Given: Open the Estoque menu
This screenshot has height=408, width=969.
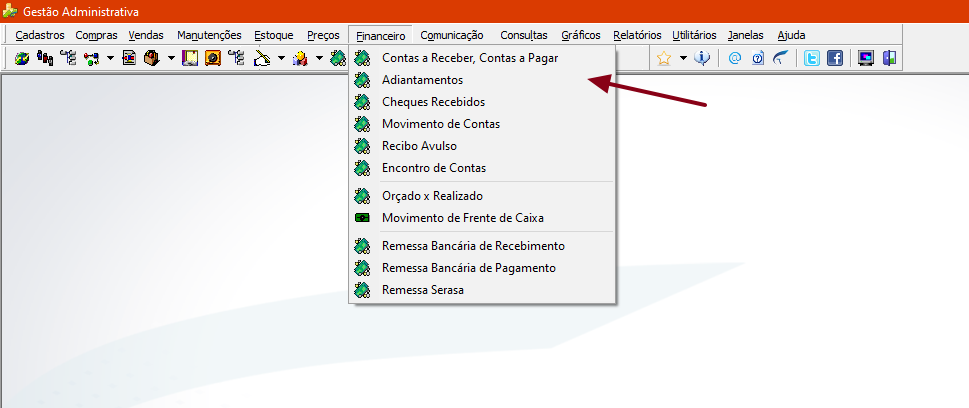Looking at the screenshot, I should (x=274, y=35).
